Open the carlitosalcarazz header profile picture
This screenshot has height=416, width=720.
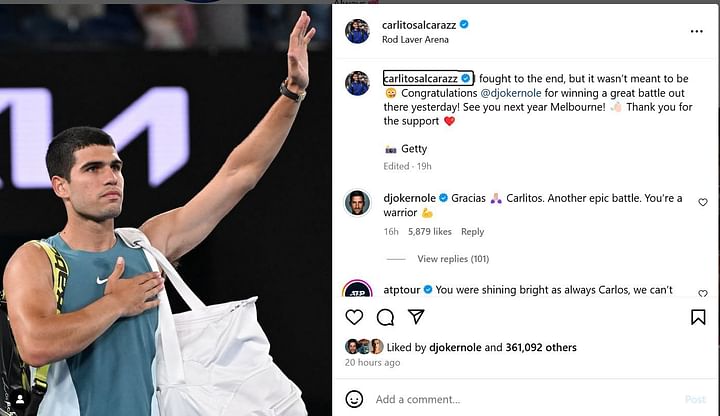(x=357, y=31)
